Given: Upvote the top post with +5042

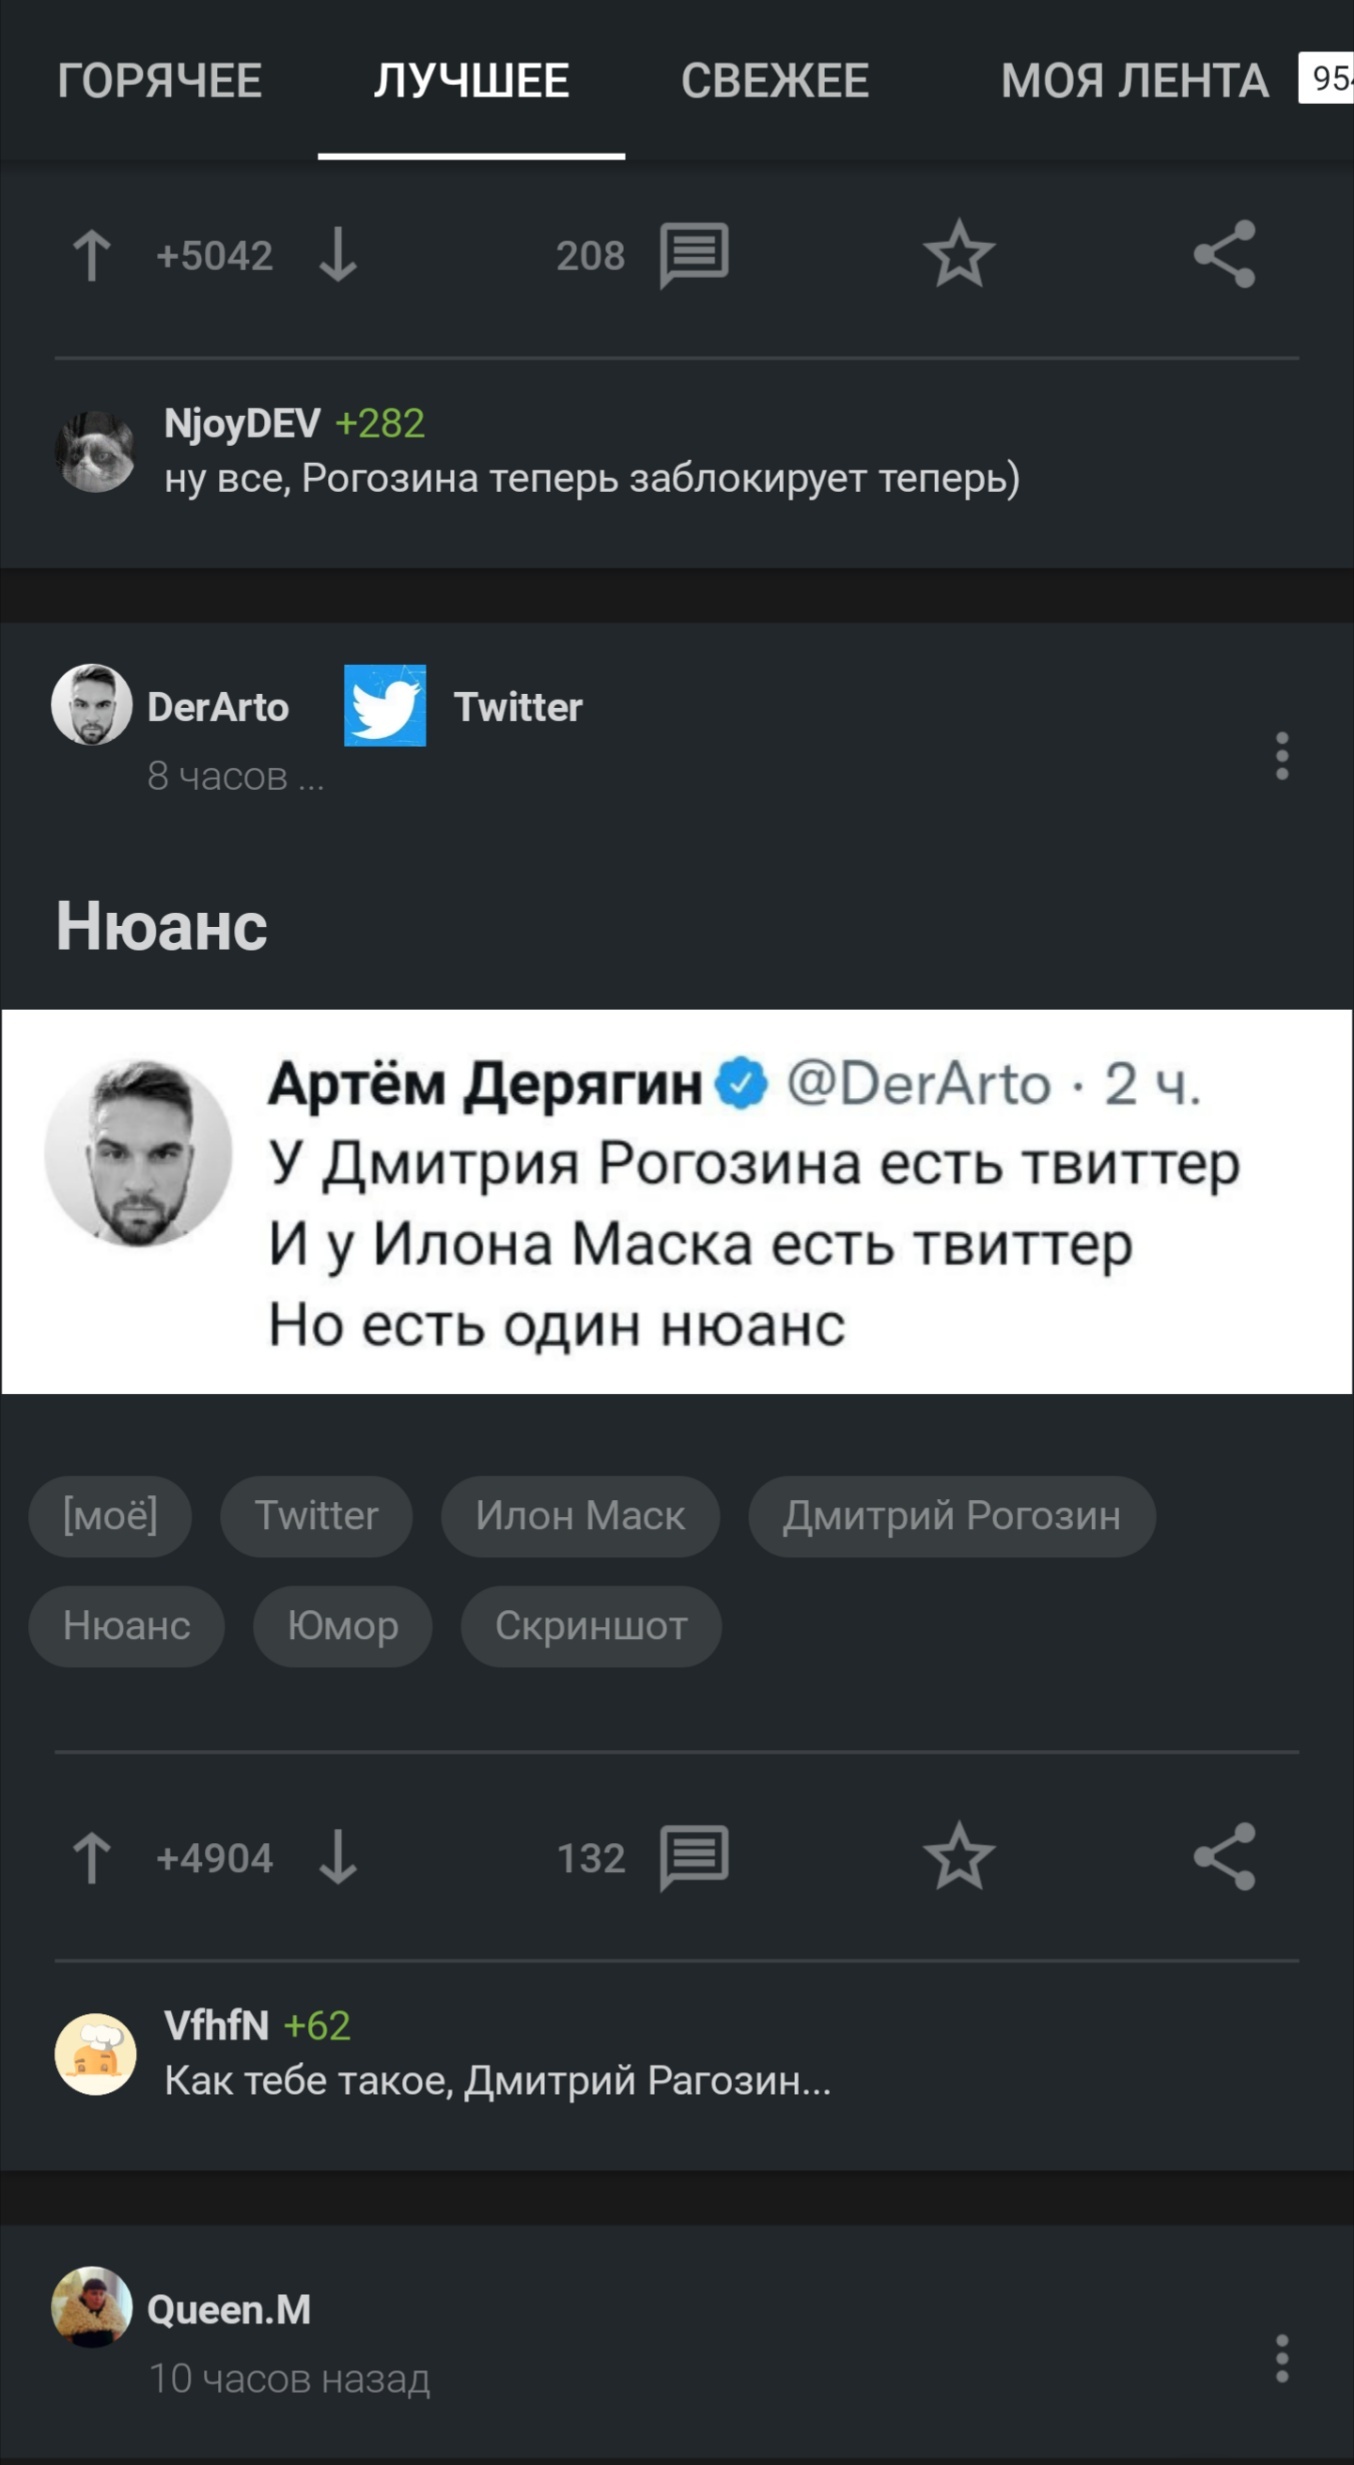Looking at the screenshot, I should coord(92,255).
